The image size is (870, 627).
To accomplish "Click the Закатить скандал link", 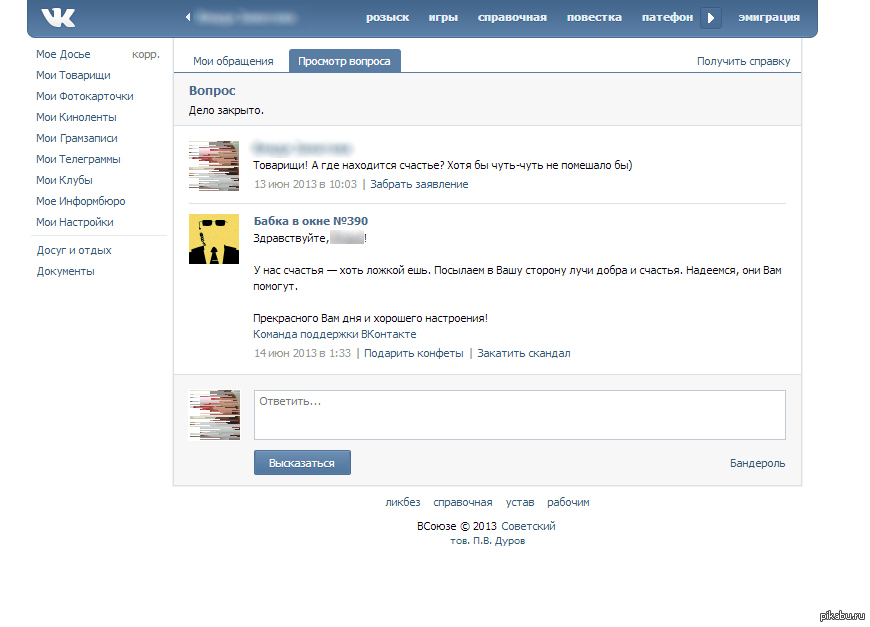I will tap(523, 353).
